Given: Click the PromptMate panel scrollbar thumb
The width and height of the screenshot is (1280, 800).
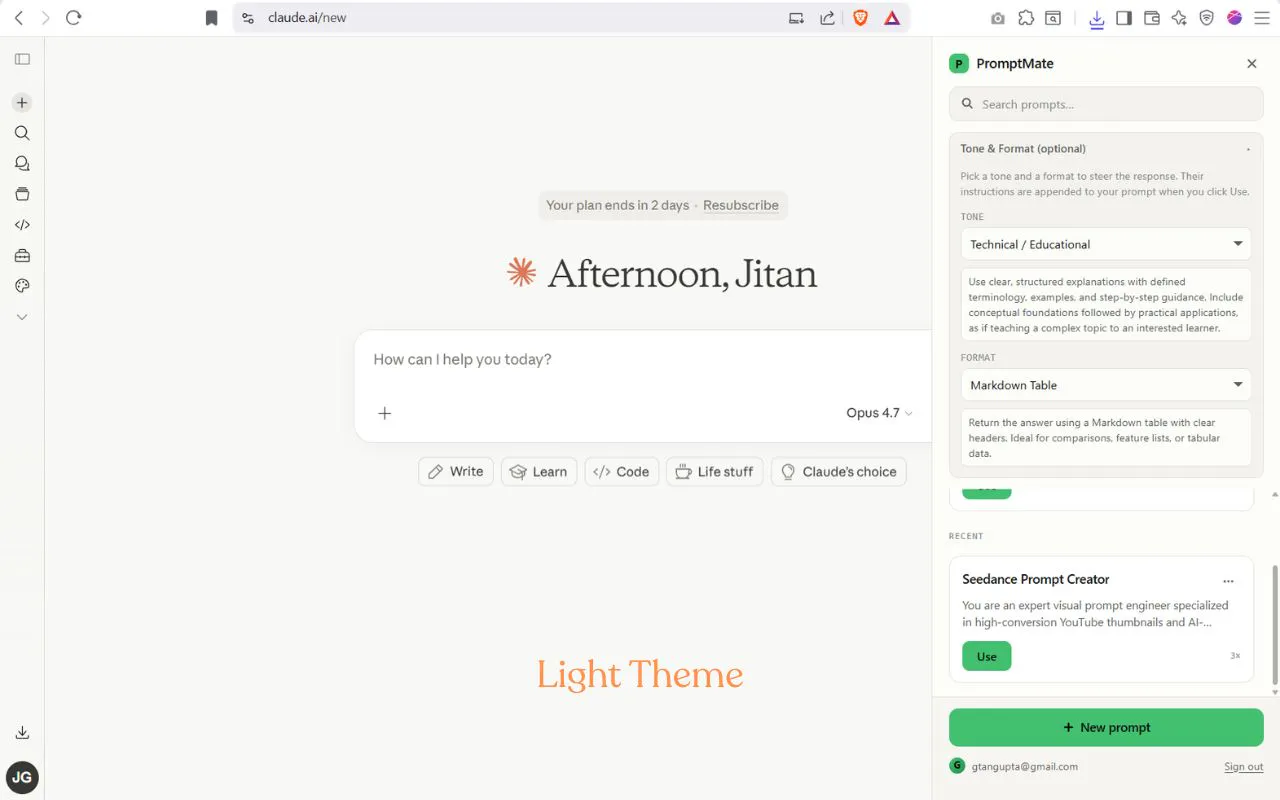Looking at the screenshot, I should (1274, 625).
